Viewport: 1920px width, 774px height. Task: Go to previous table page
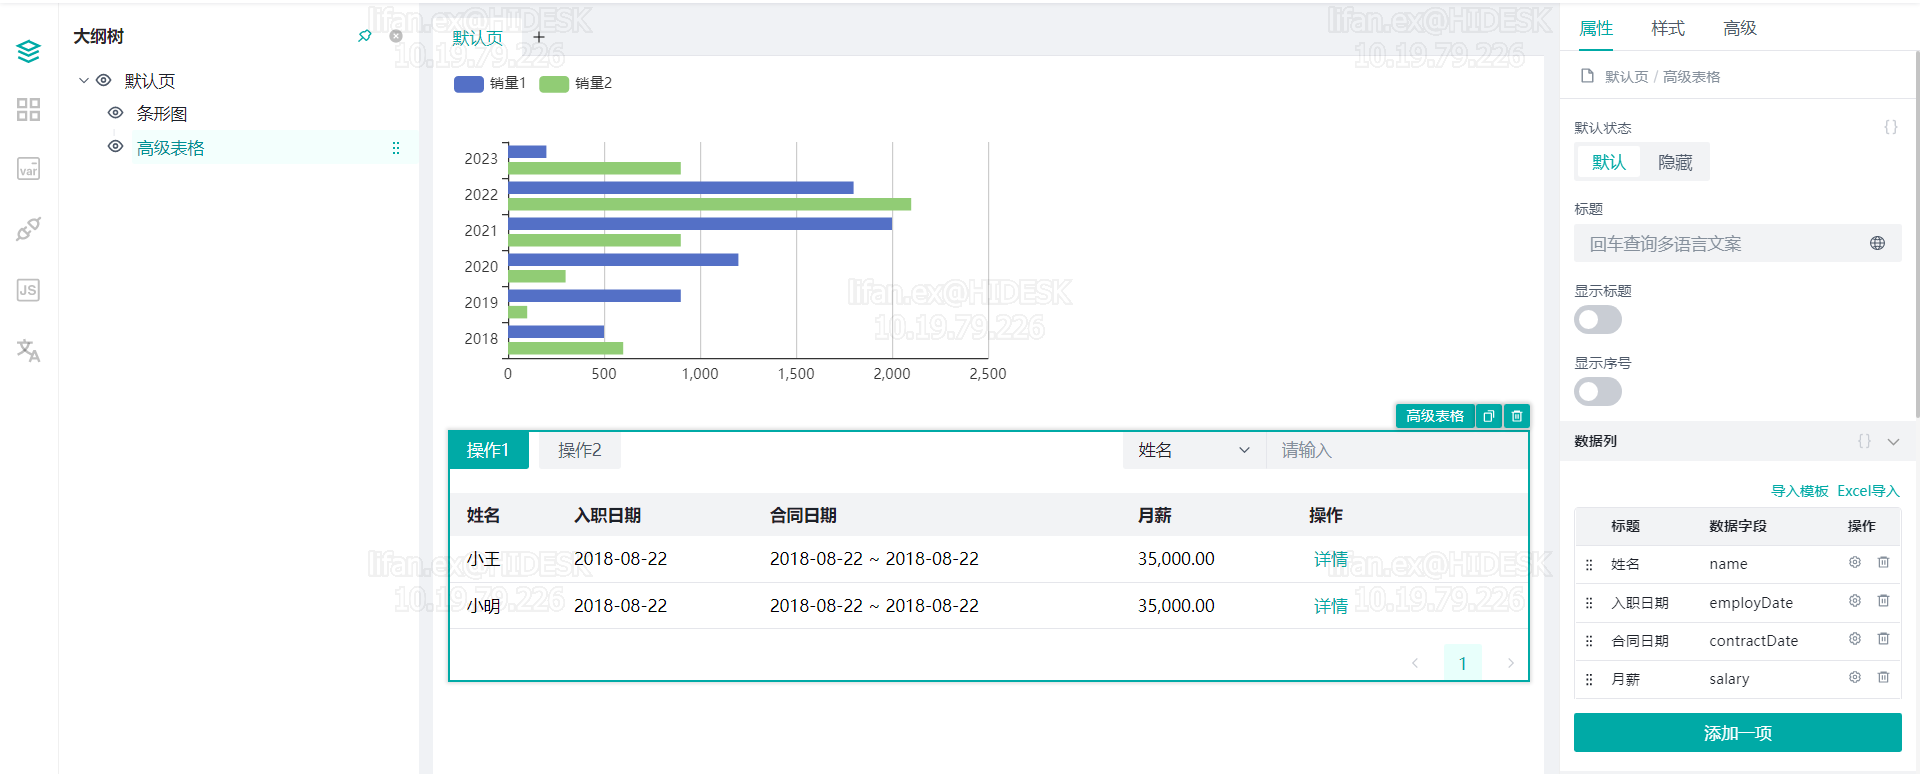[1415, 663]
